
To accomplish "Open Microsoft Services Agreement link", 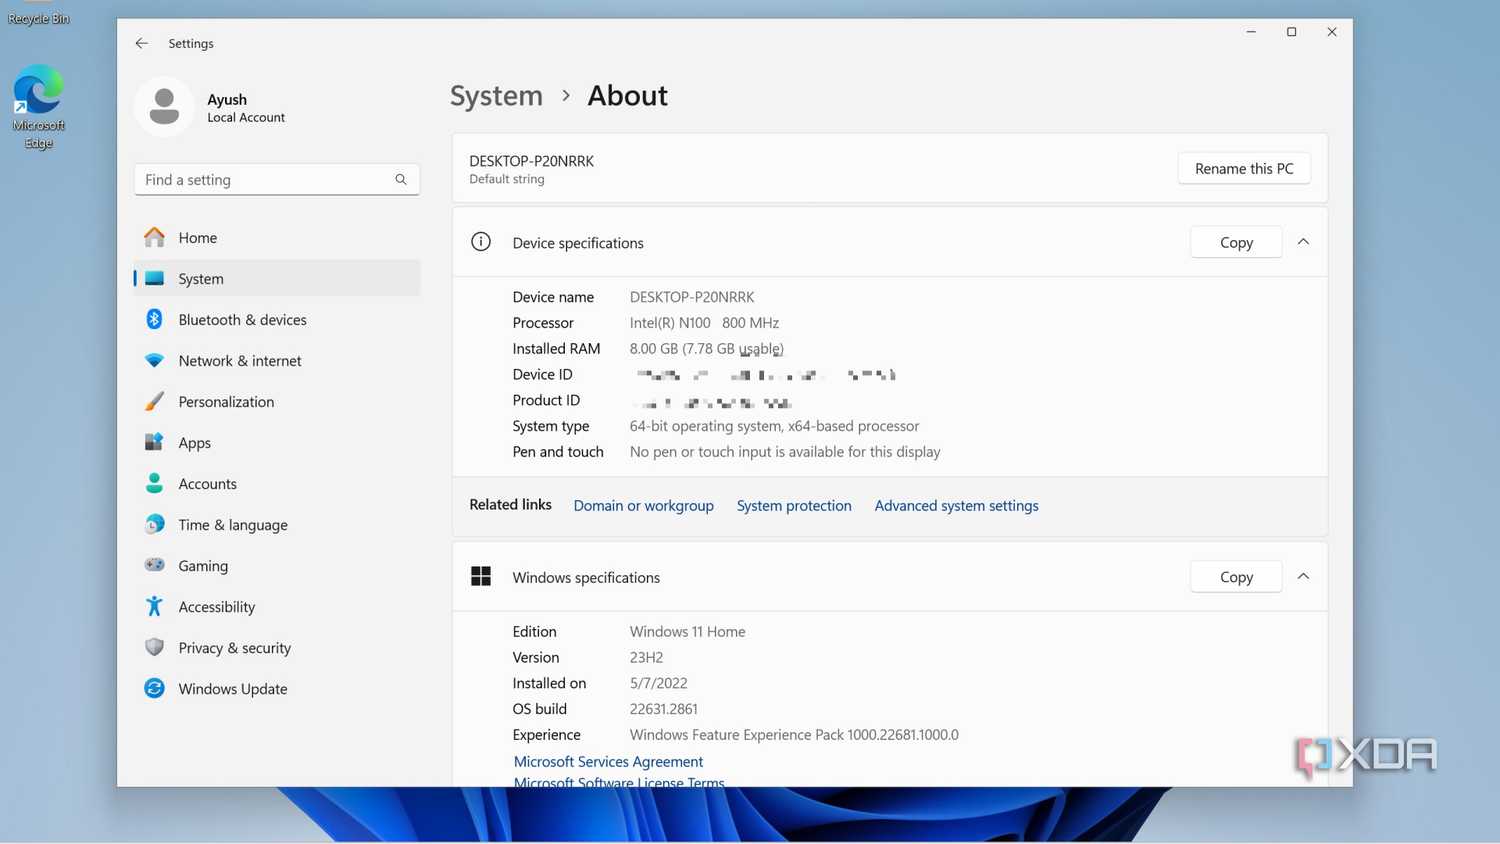I will coord(608,761).
